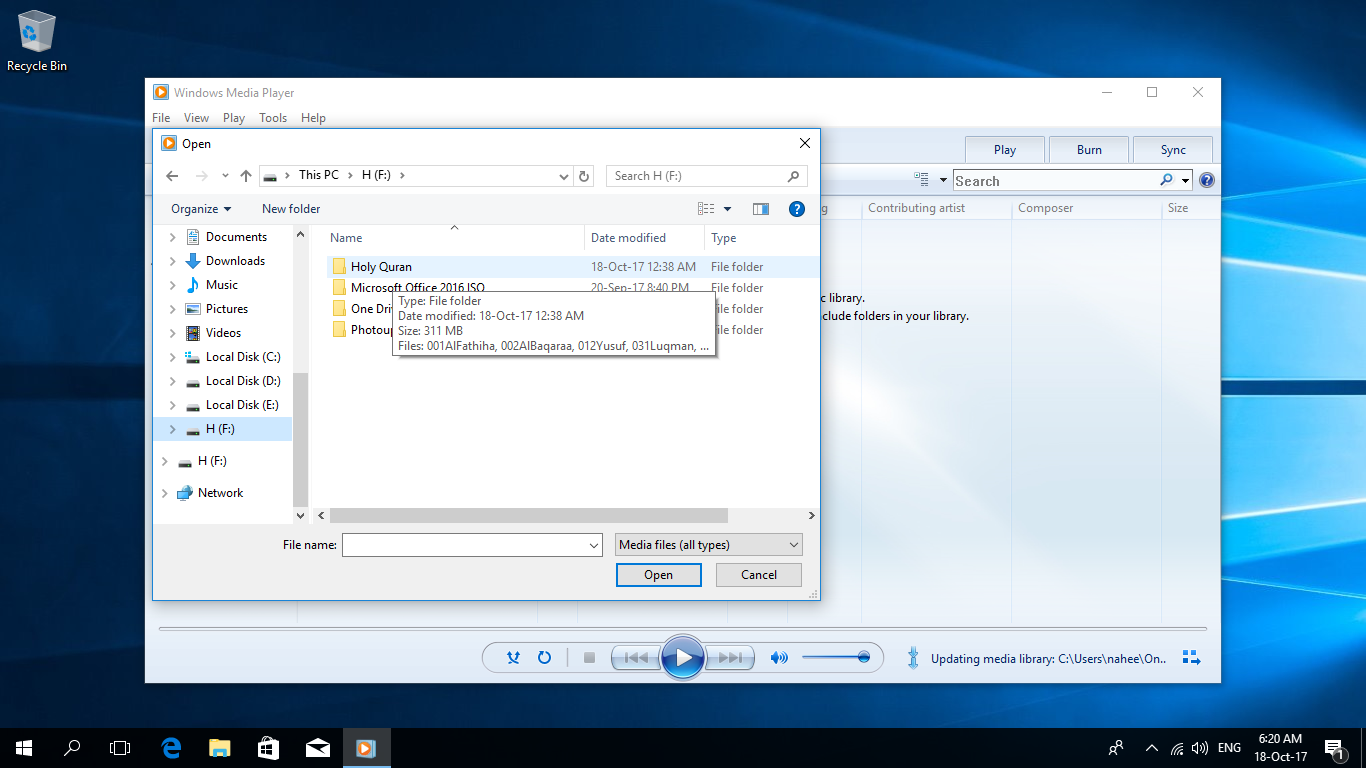Open the File menu in Media Player

click(161, 118)
